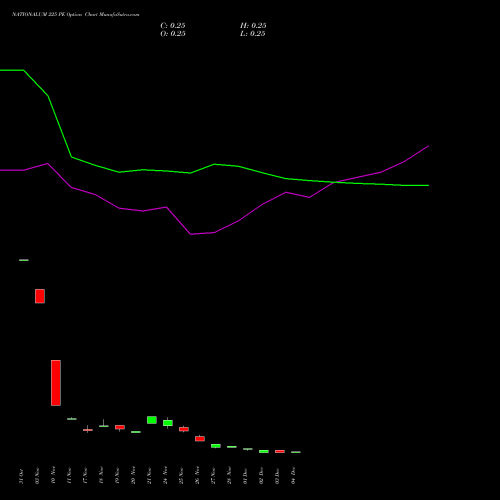Select the 24 Nov date label
This screenshot has height=500, width=500.
coord(165,476)
